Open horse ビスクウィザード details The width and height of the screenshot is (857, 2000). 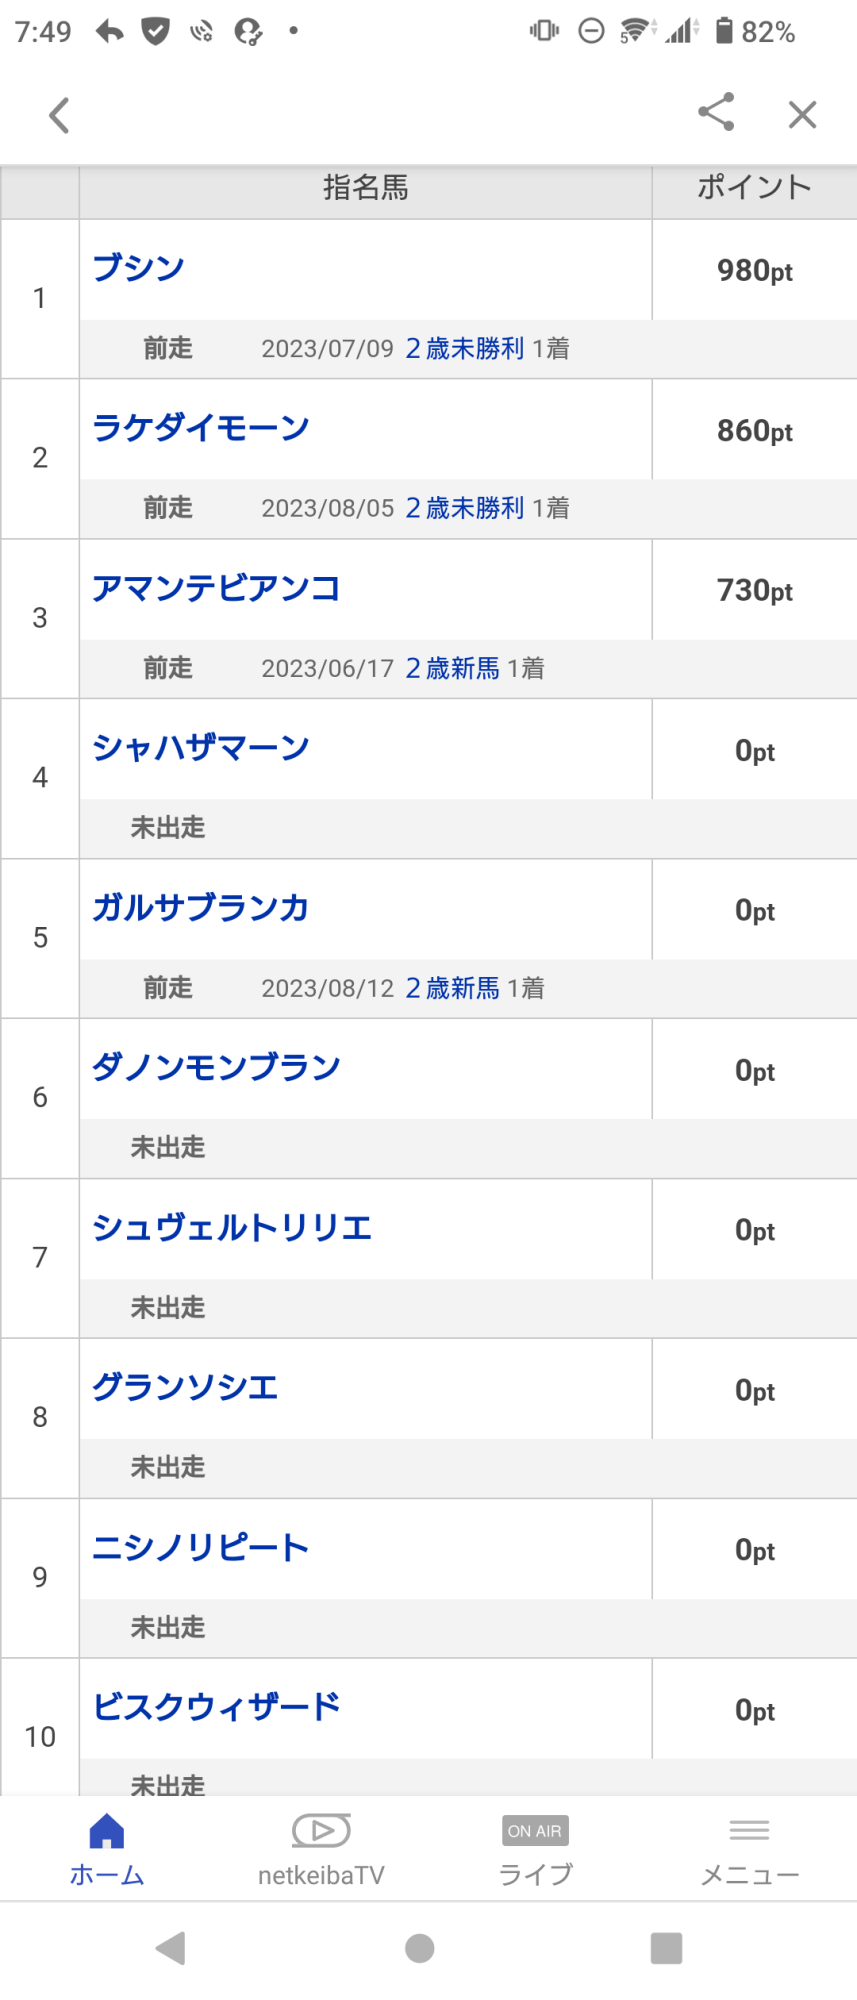(x=216, y=1707)
